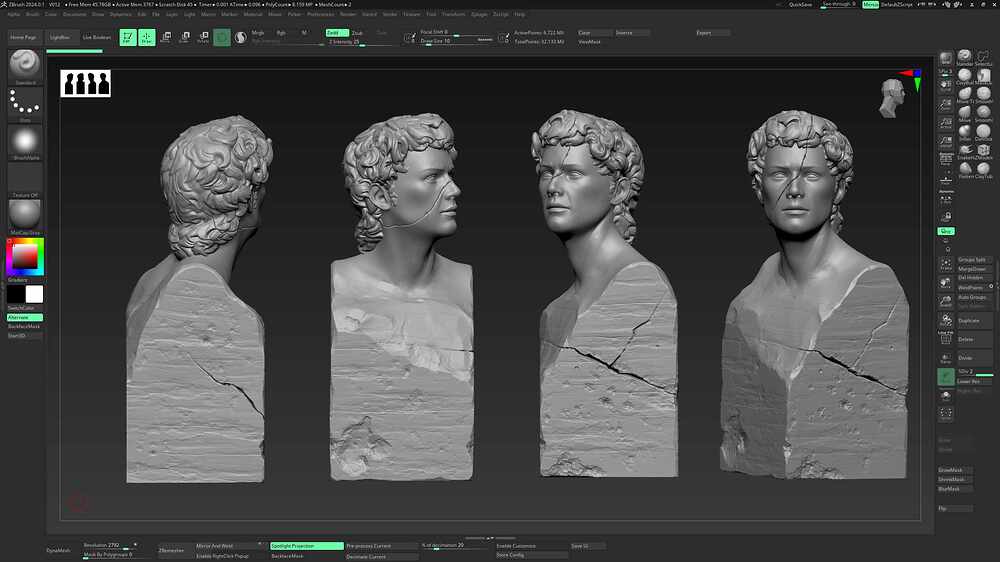Open the Help menu
Viewport: 1000px width, 562px height.
pyautogui.click(x=520, y=14)
